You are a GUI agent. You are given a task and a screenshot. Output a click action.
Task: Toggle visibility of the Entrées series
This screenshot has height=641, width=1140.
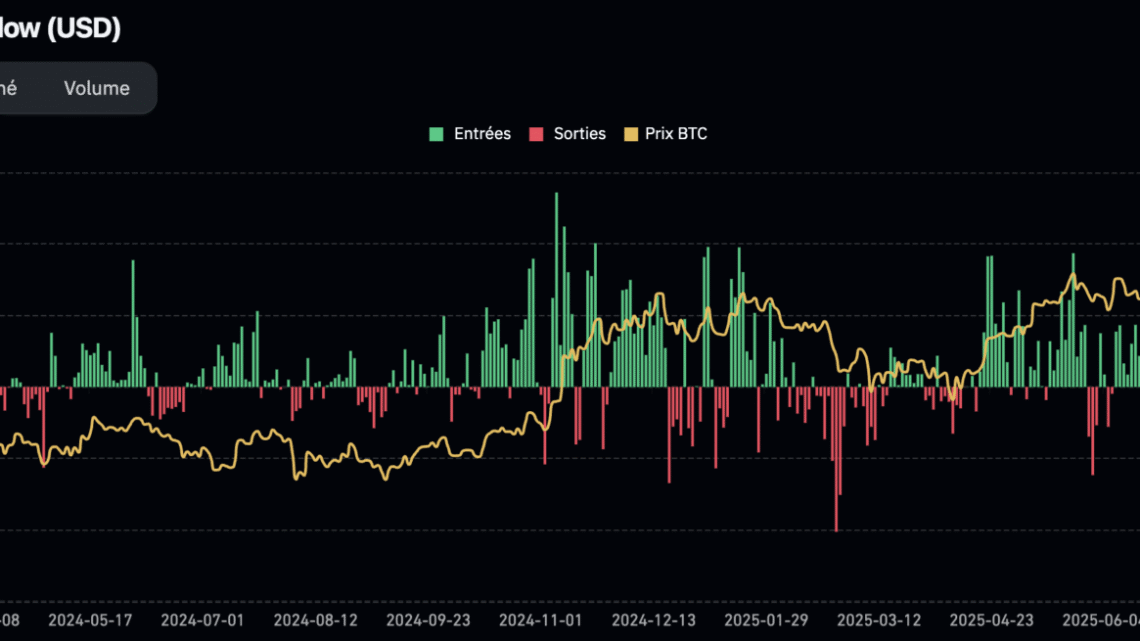469,133
